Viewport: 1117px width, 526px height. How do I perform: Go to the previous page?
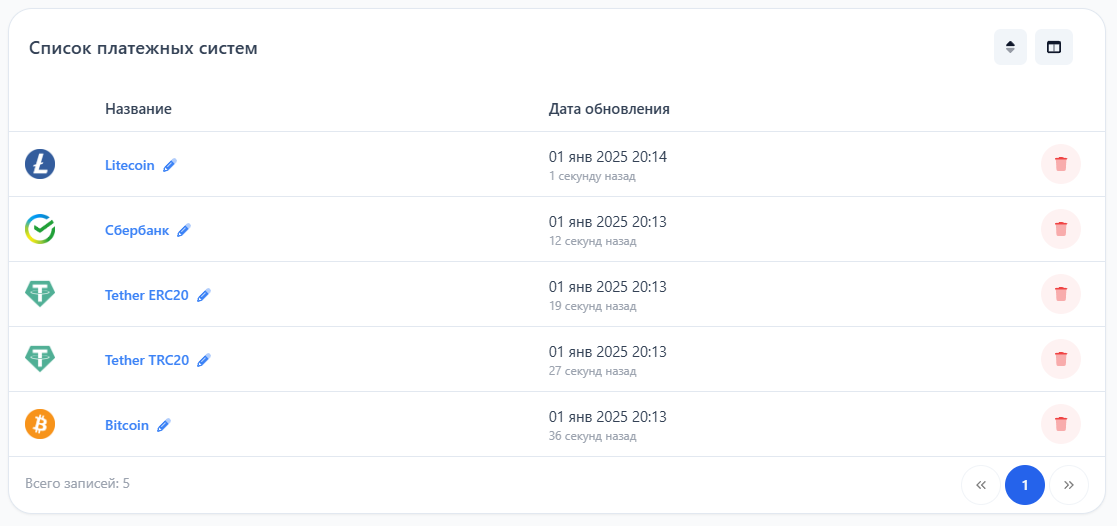click(x=981, y=485)
